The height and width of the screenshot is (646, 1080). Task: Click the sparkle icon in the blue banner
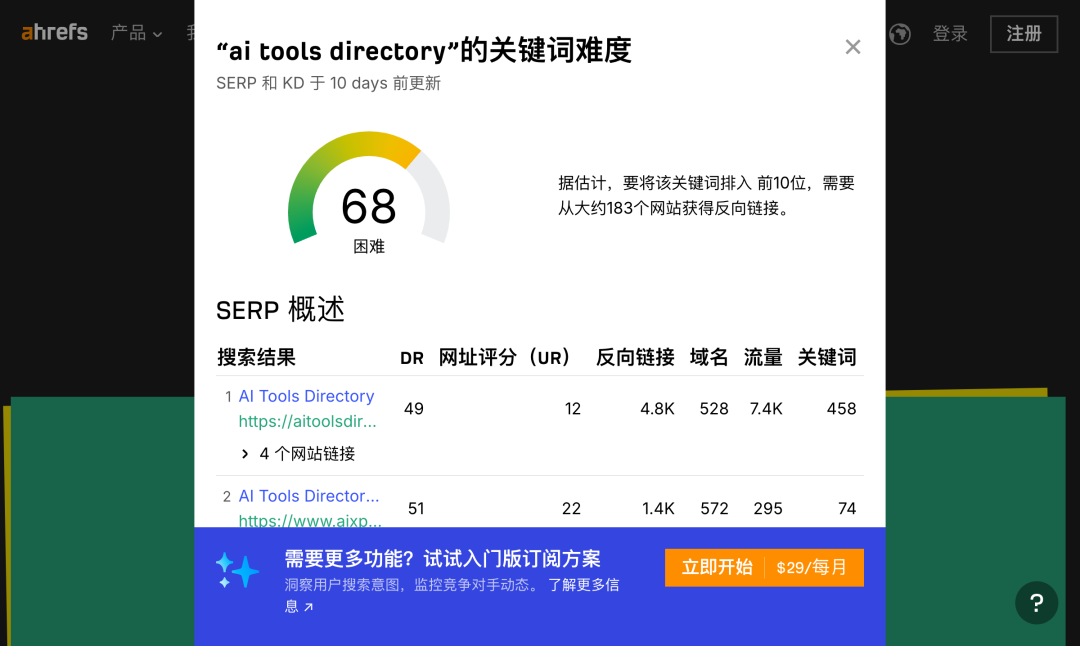237,570
